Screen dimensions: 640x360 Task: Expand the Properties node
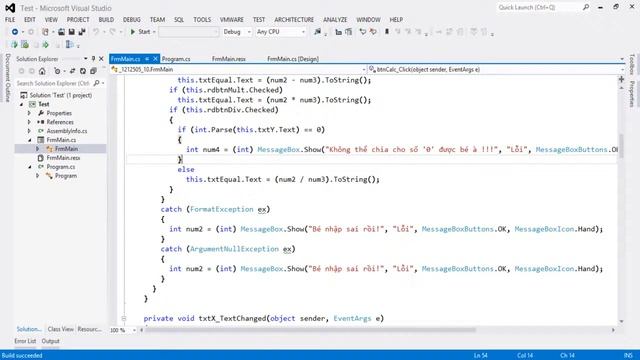pyautogui.click(x=29, y=113)
